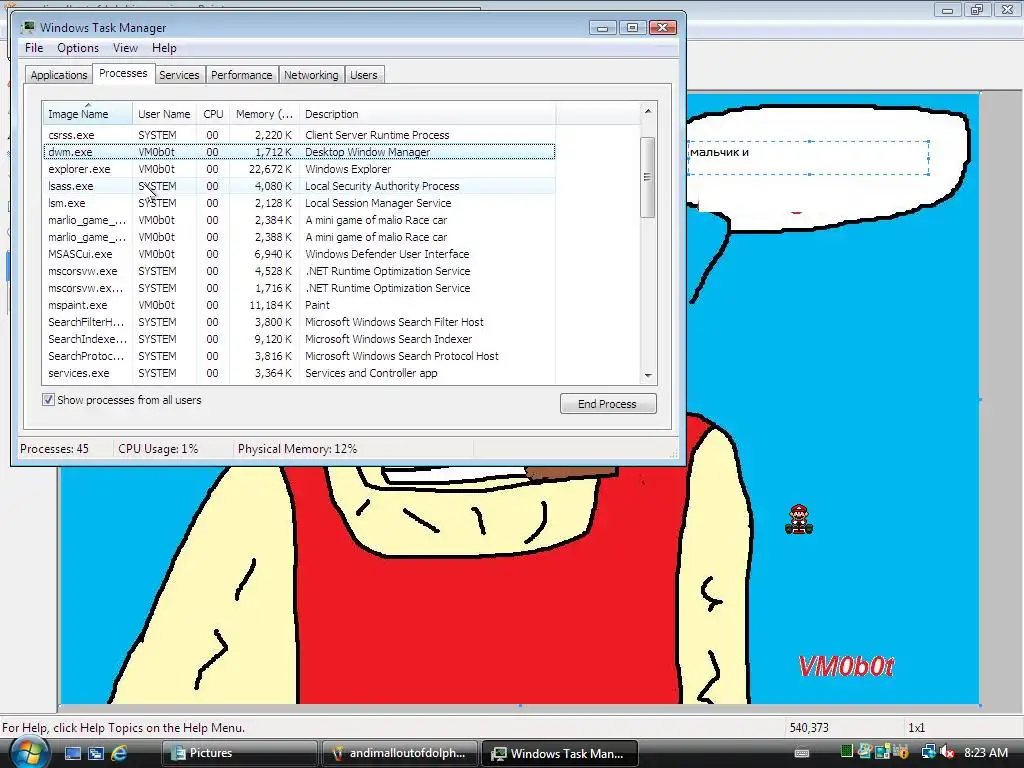Sort processes by CPU column header
The image size is (1024, 768).
point(213,114)
